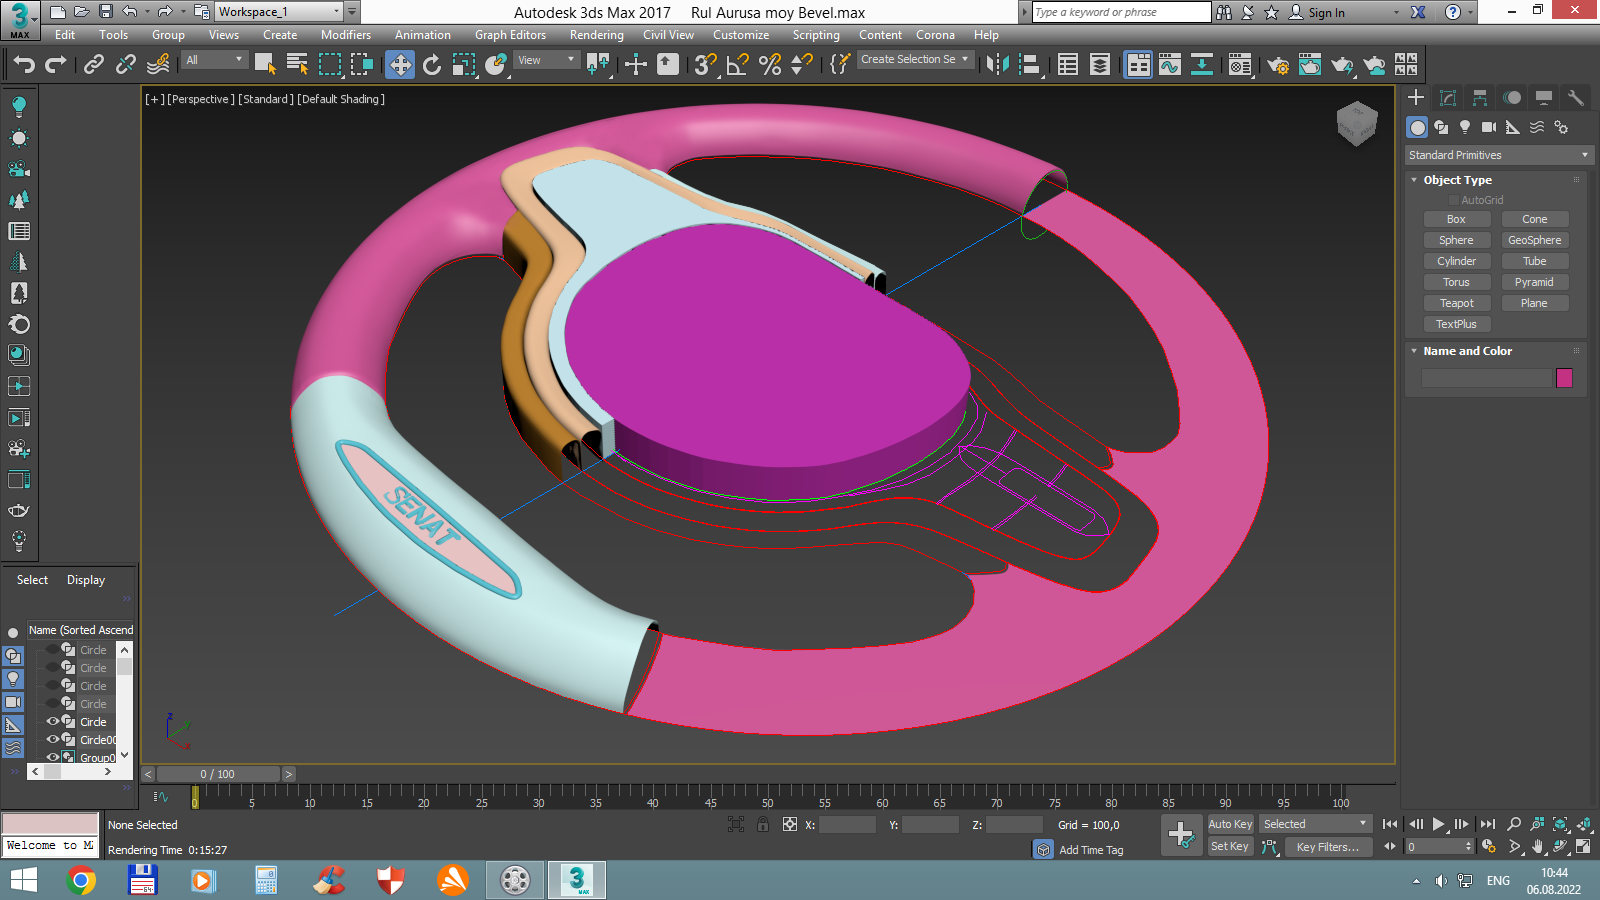Toggle cameras display filter in Scene Explorer
1600x900 pixels.
pyautogui.click(x=13, y=702)
